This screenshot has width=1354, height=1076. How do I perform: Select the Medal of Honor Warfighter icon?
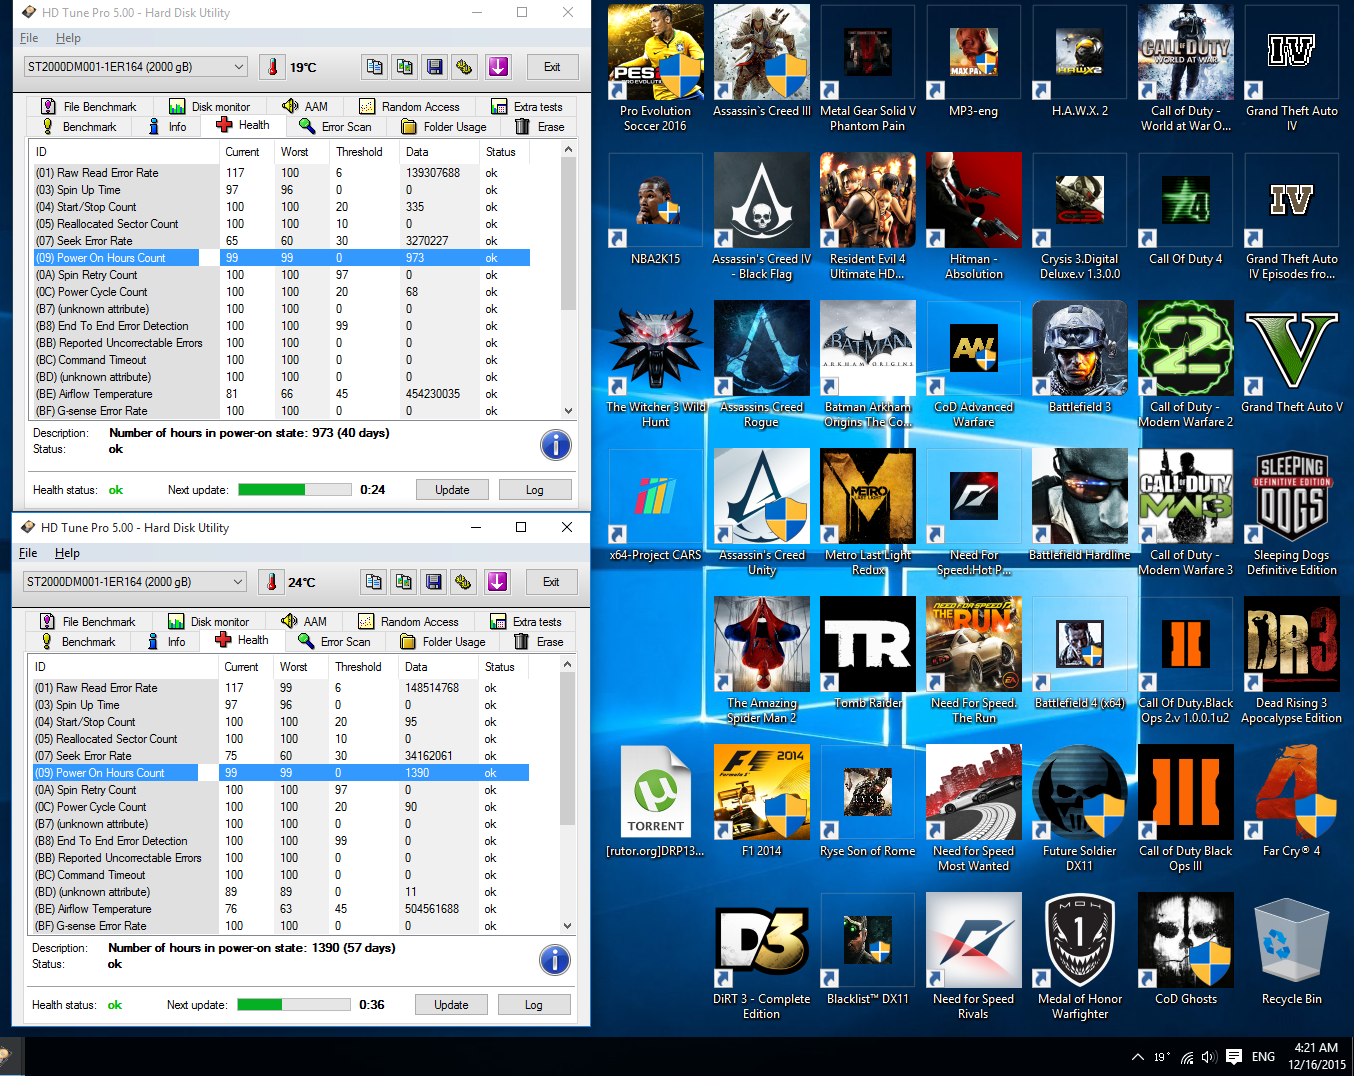(x=1080, y=957)
